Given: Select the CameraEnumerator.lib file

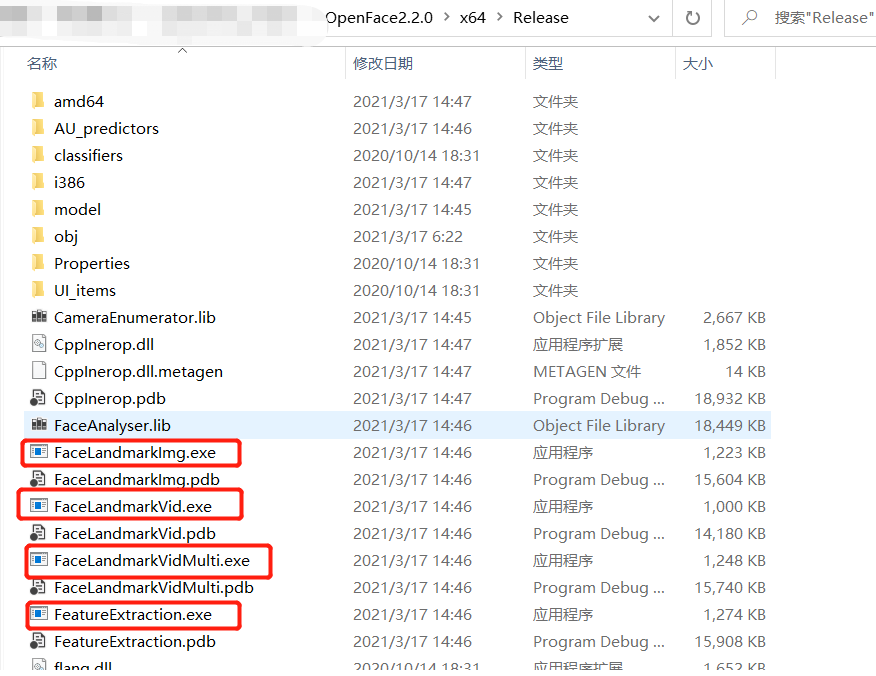Looking at the screenshot, I should click(x=135, y=317).
